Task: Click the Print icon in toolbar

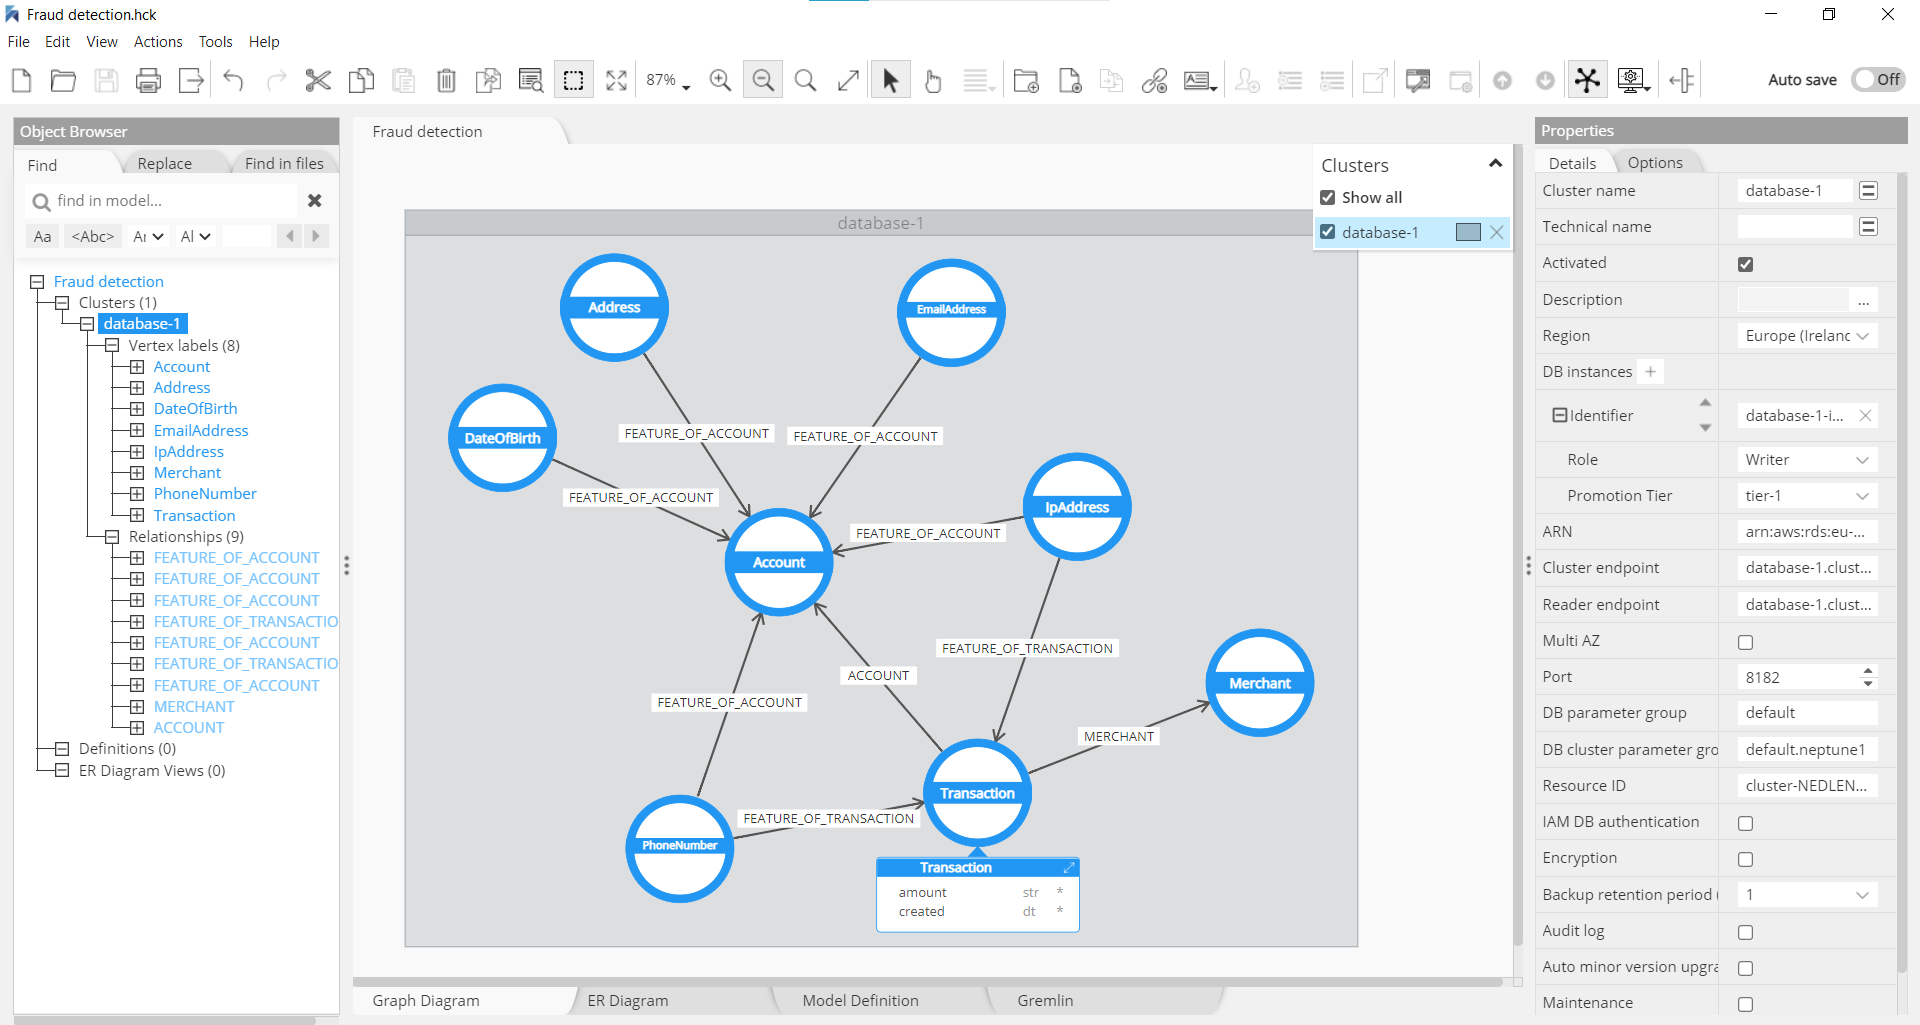Action: coord(148,80)
